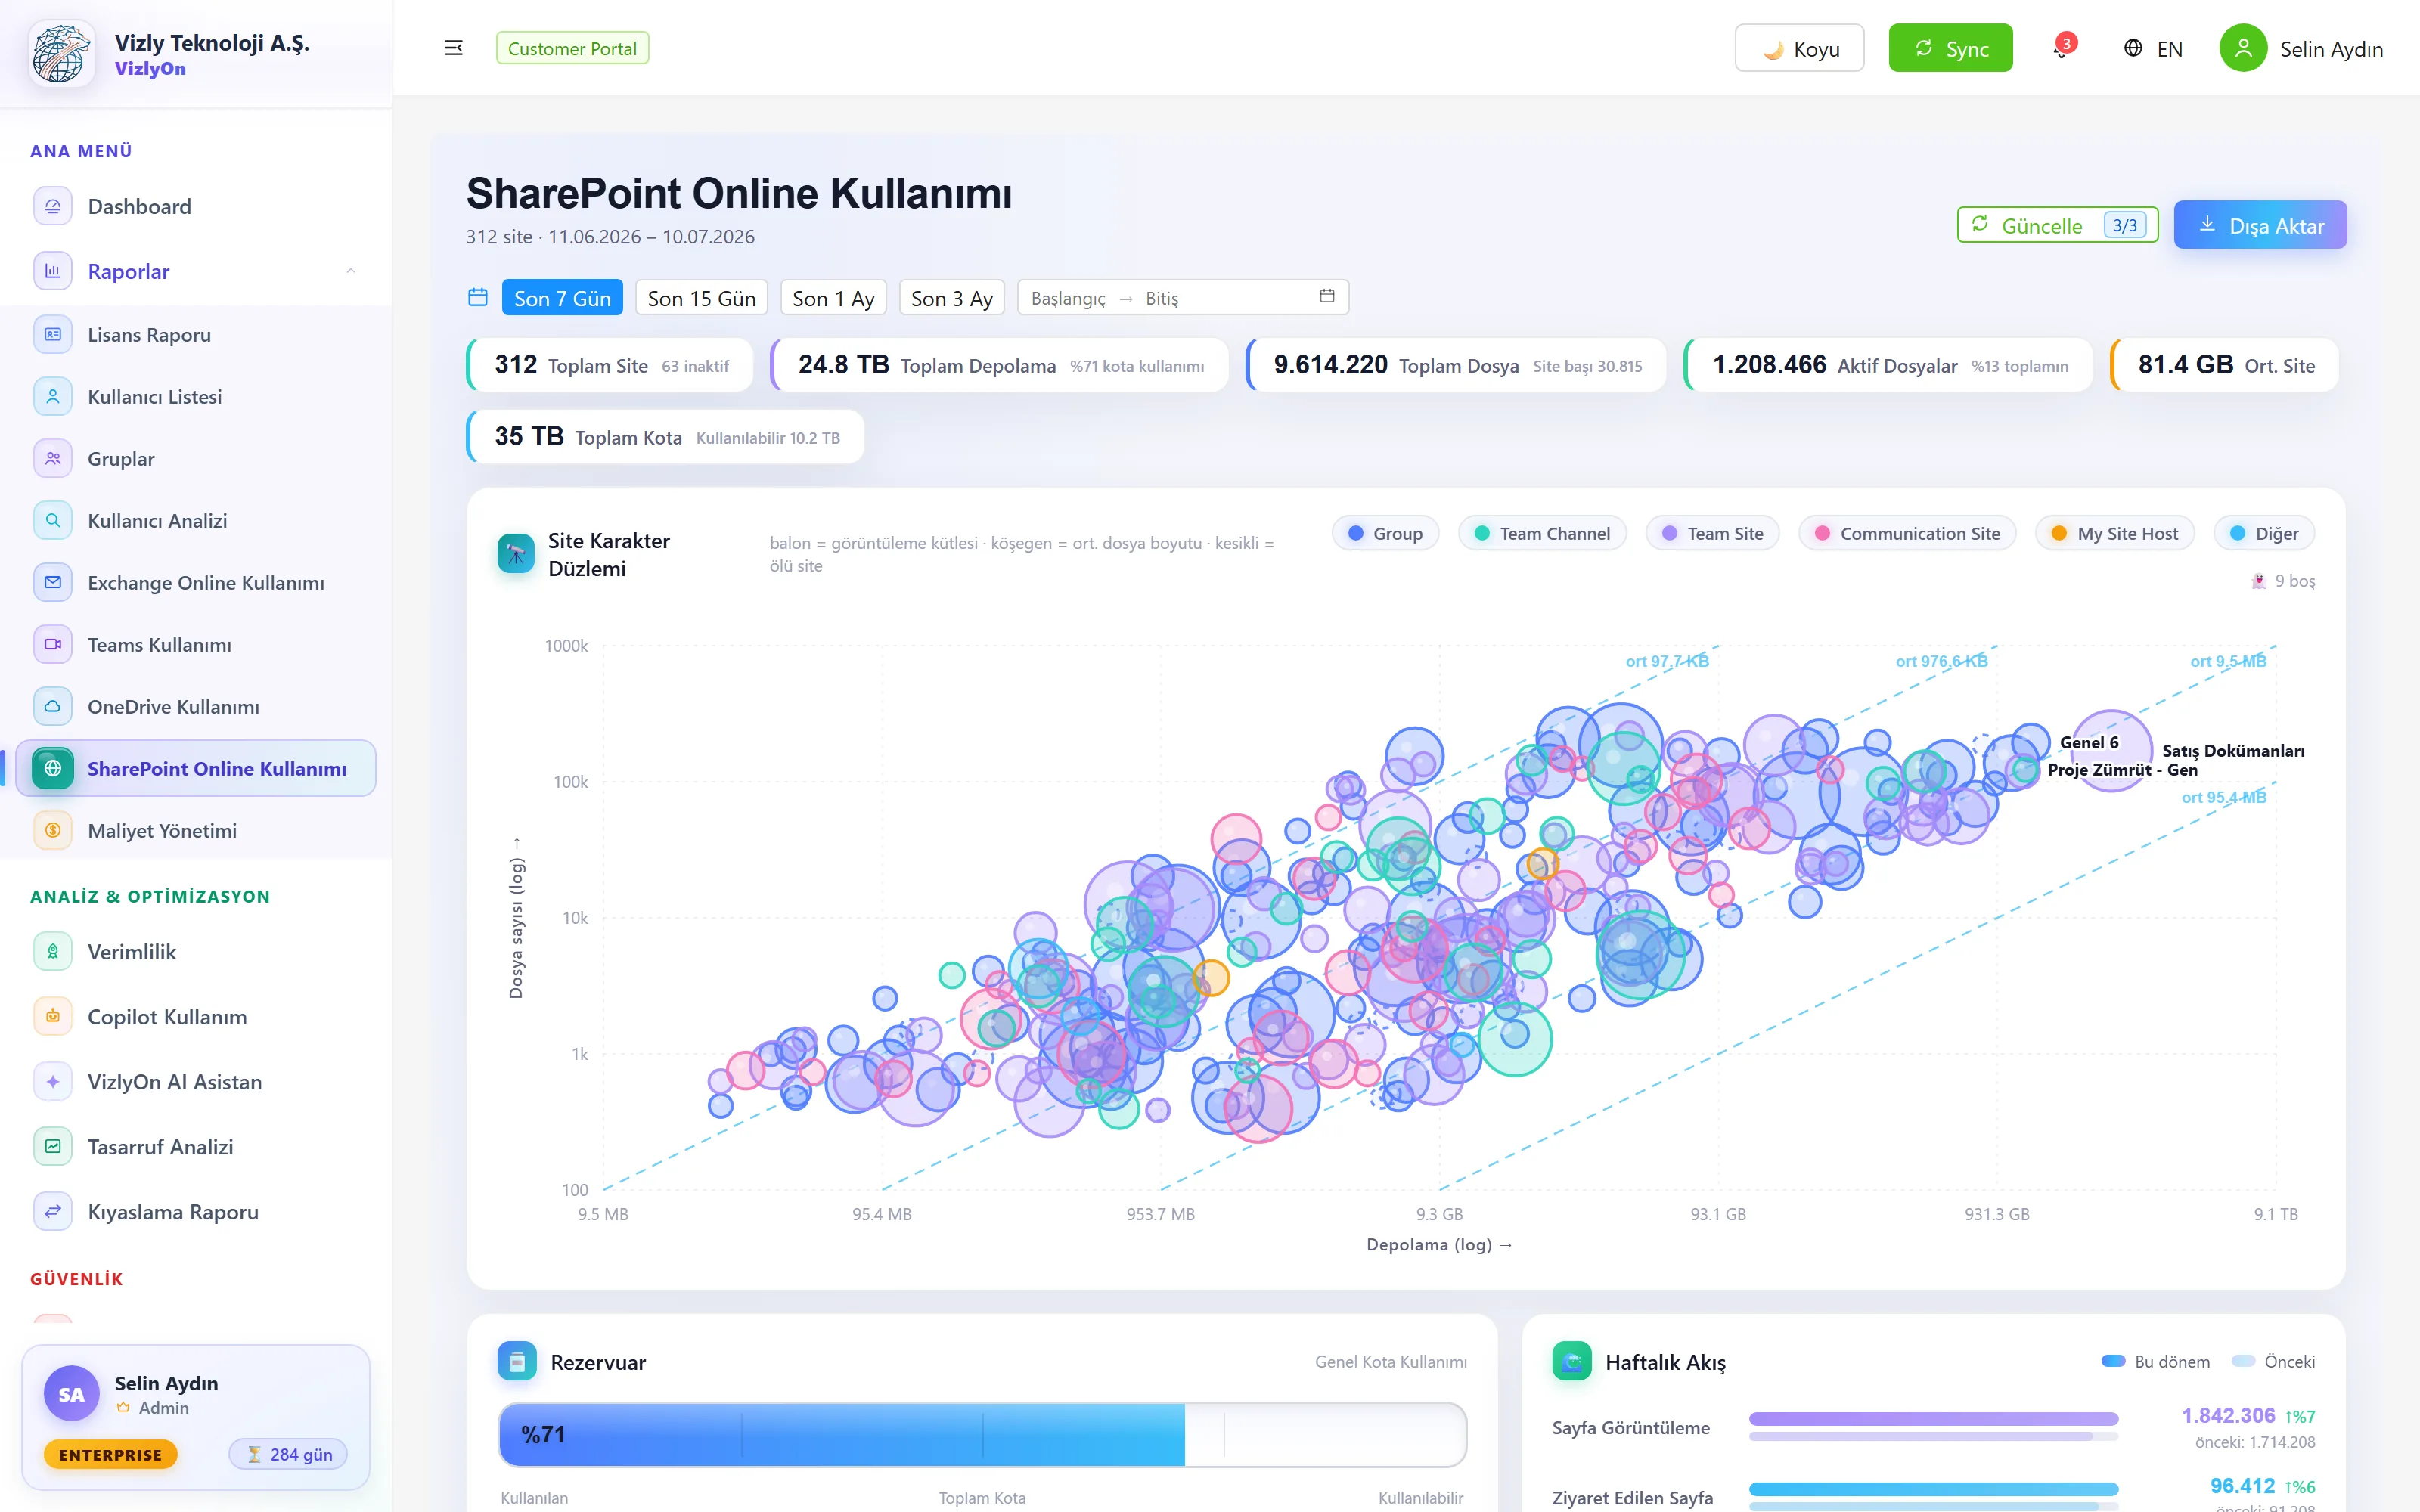Click the Satış Dokümanları bubble label
This screenshot has height=1512, width=2420.
(2233, 751)
